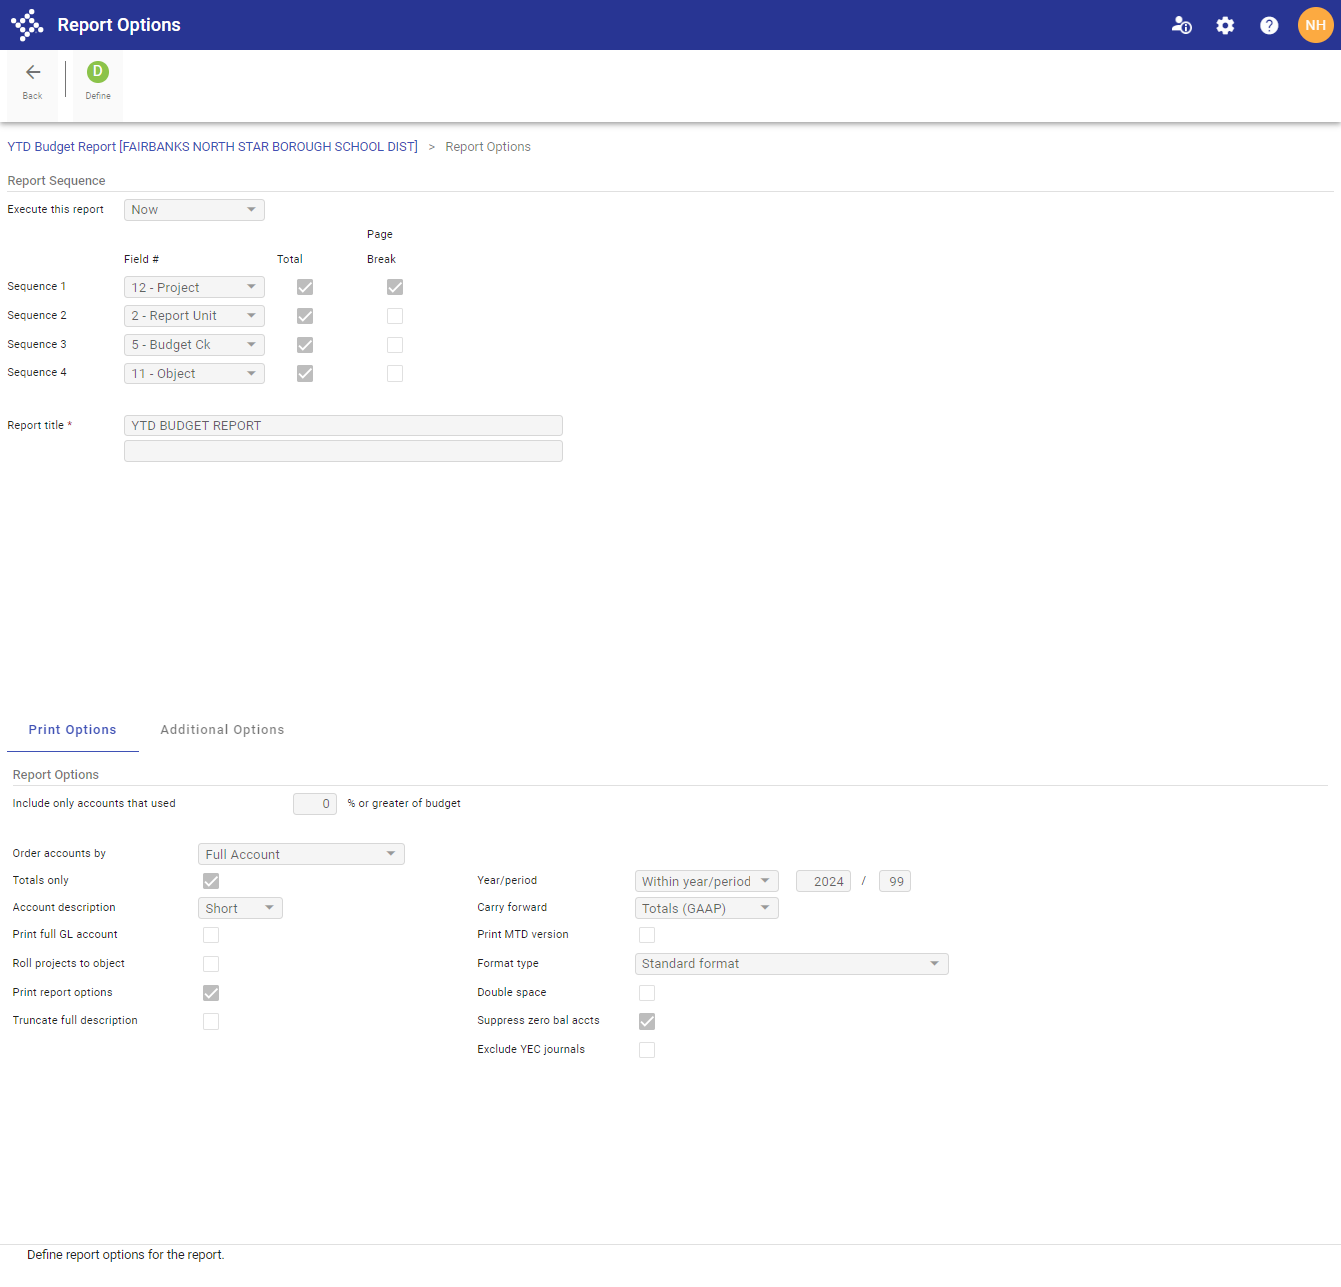
Task: Open Format type Standard format dropdown
Action: pyautogui.click(x=791, y=964)
